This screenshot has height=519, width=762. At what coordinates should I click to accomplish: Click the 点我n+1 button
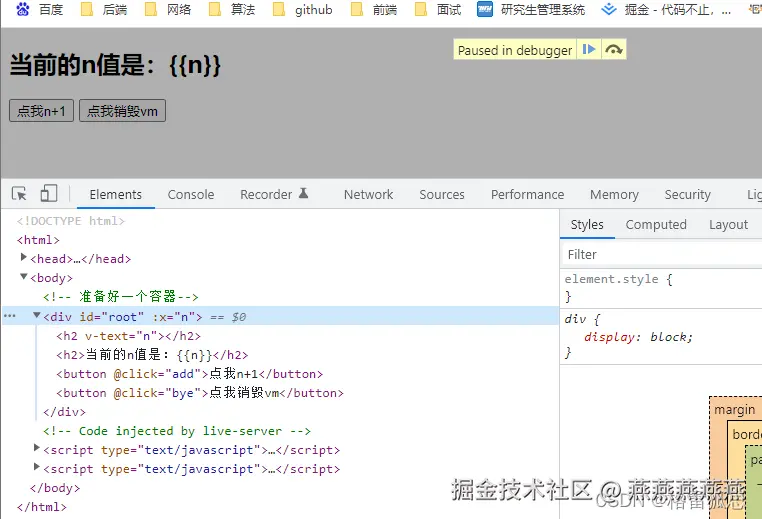(41, 111)
